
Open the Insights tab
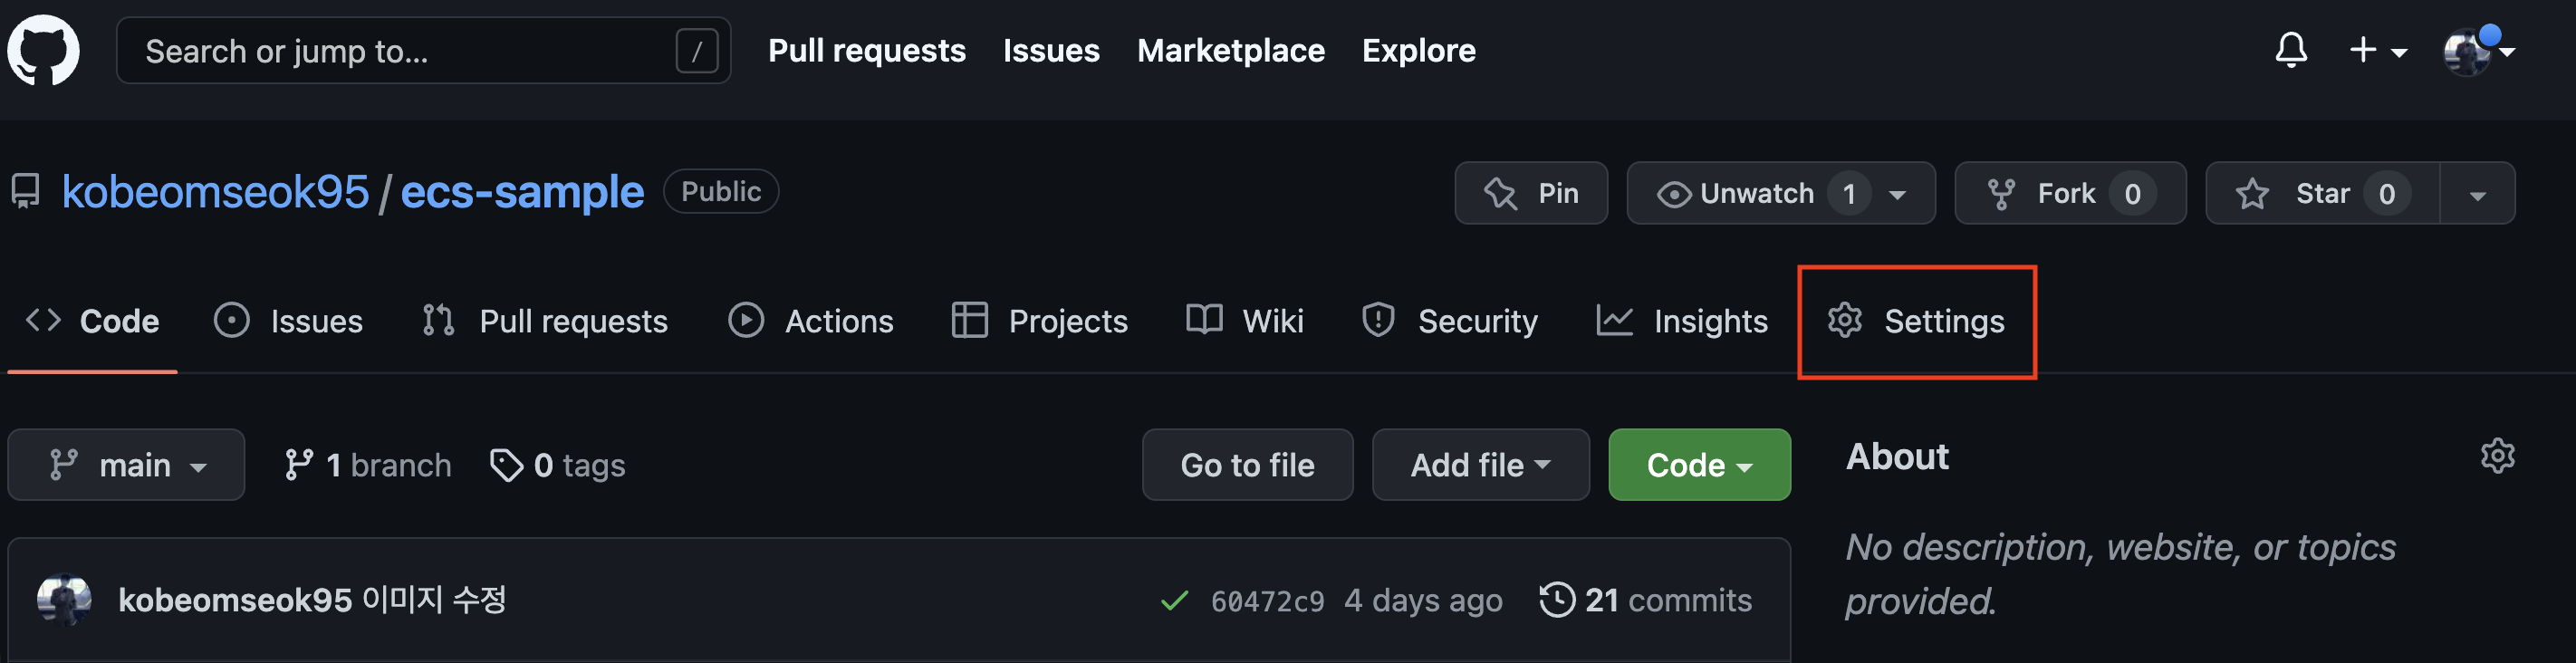pyautogui.click(x=1682, y=321)
